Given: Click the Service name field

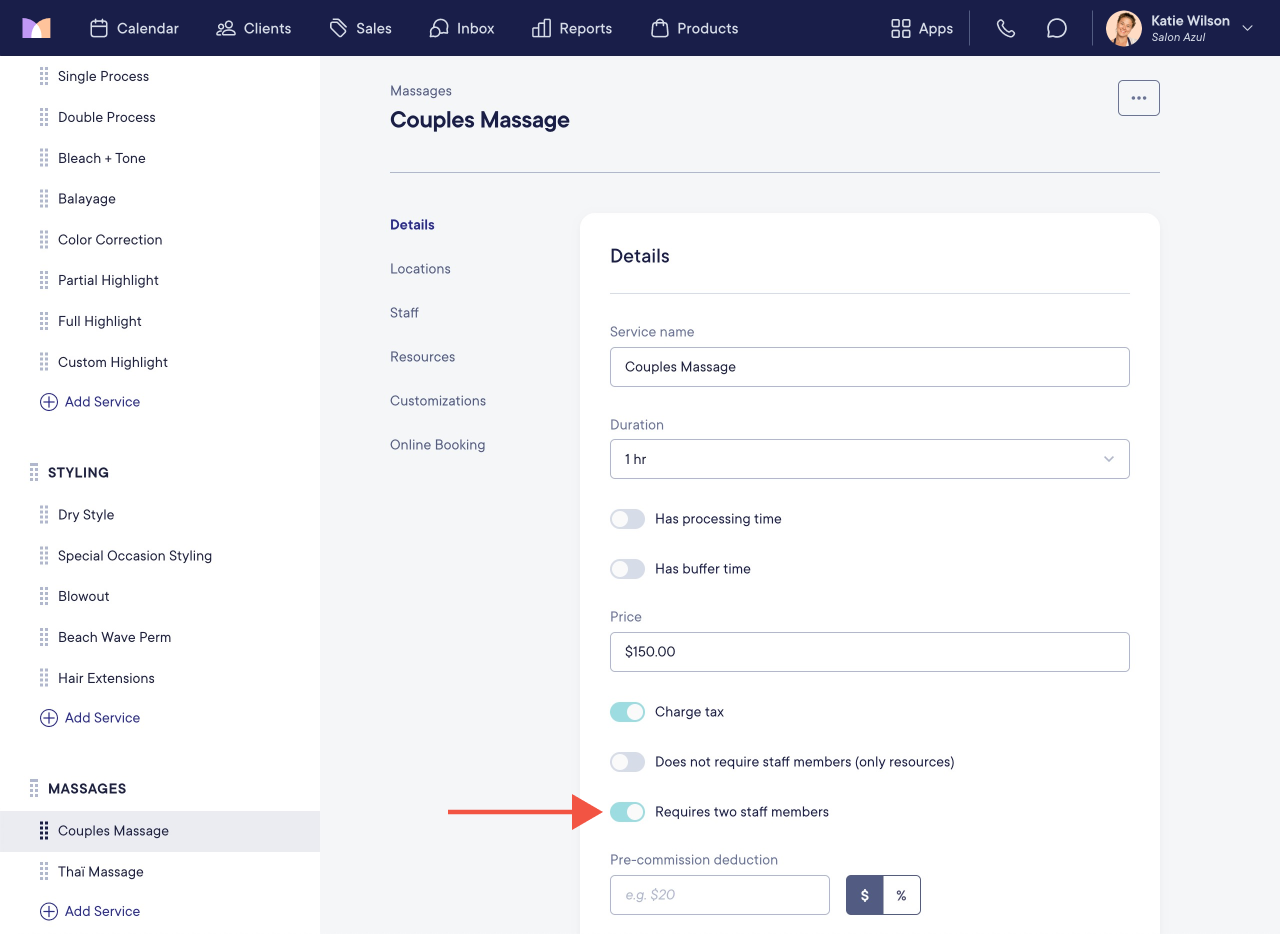Looking at the screenshot, I should 870,367.
